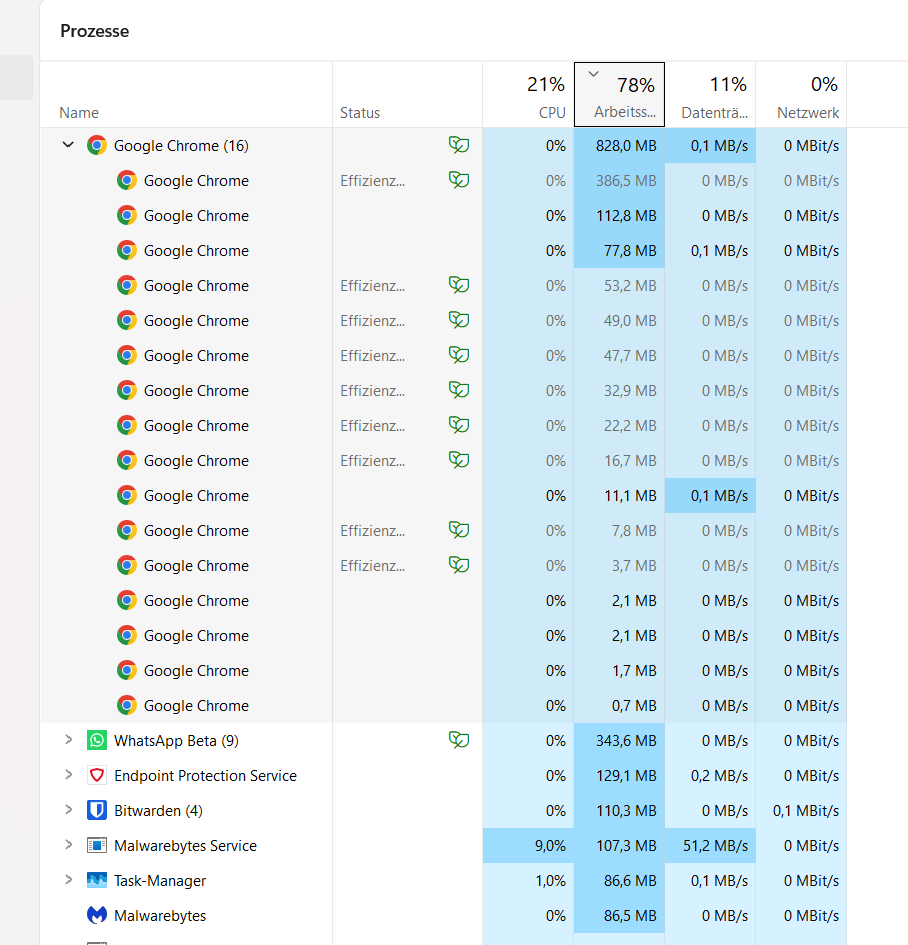Image resolution: width=908 pixels, height=945 pixels.
Task: Click the 0,2 MB/s disk value
Action: [719, 776]
